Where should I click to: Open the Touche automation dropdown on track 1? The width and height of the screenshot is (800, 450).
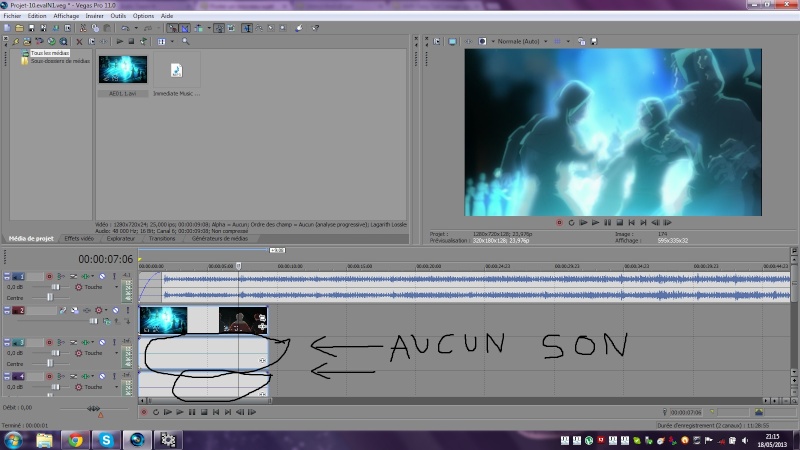tap(116, 287)
